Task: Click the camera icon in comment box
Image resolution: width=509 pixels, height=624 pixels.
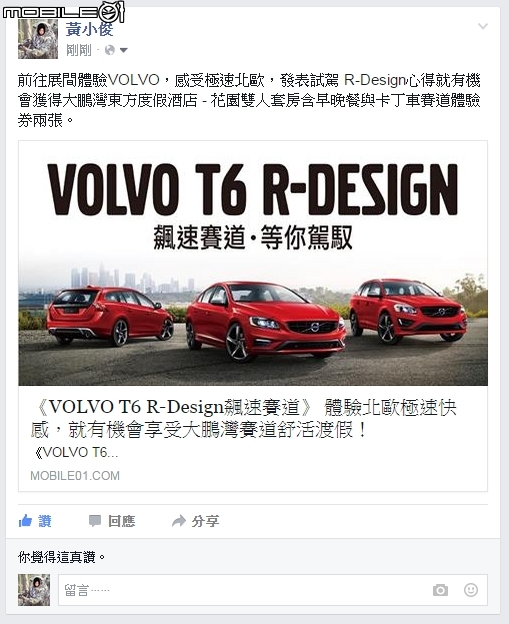Action: 440,590
